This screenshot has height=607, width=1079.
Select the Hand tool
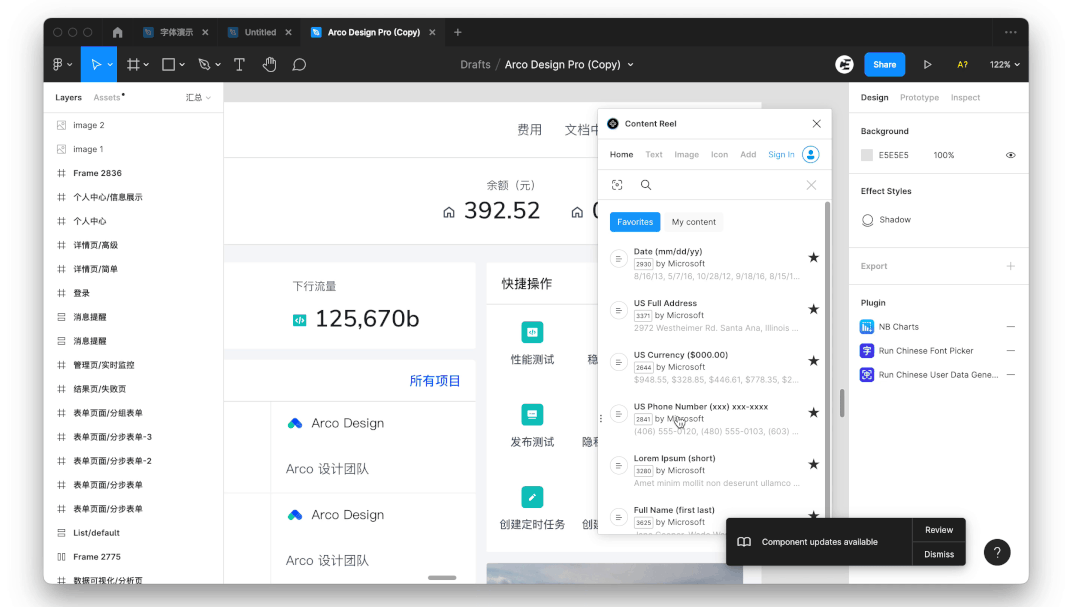[x=269, y=64]
